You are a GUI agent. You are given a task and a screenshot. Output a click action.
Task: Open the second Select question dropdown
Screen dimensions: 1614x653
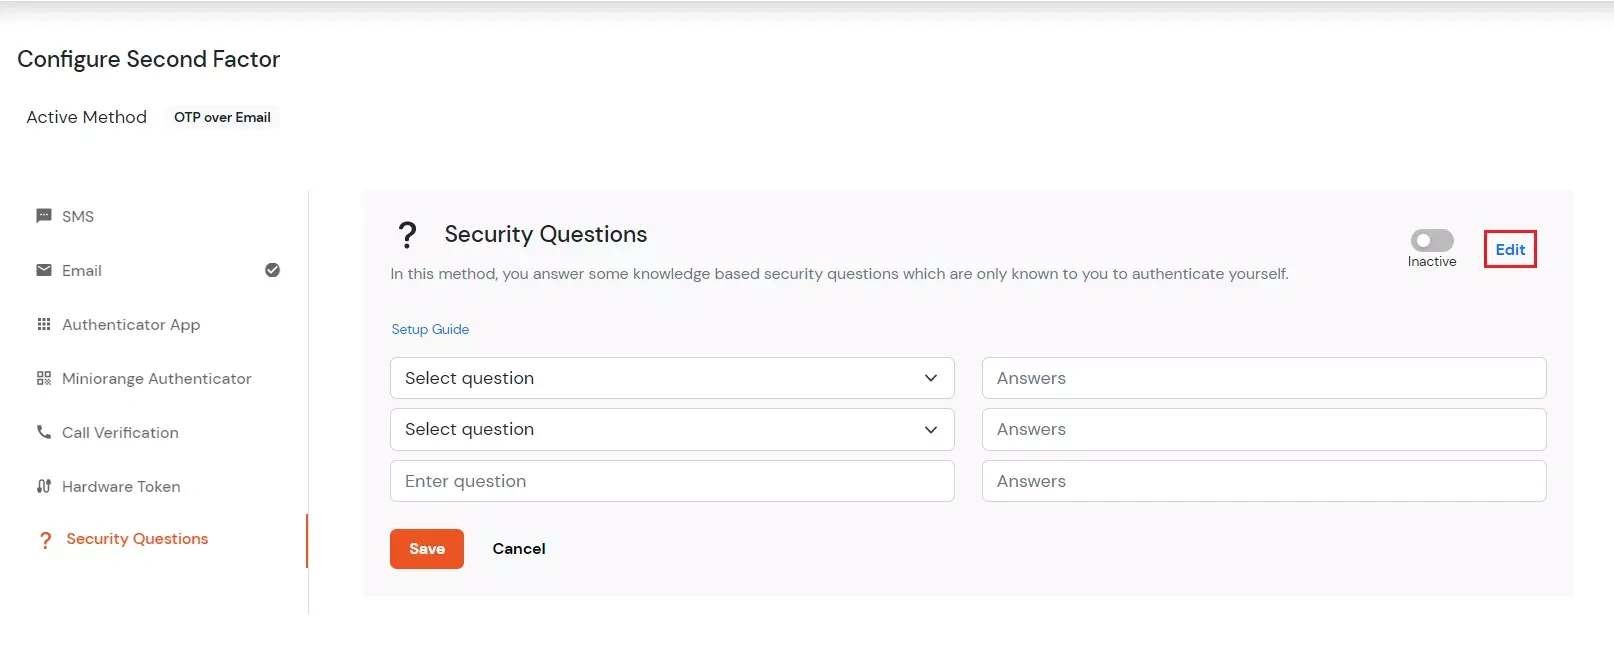click(672, 429)
